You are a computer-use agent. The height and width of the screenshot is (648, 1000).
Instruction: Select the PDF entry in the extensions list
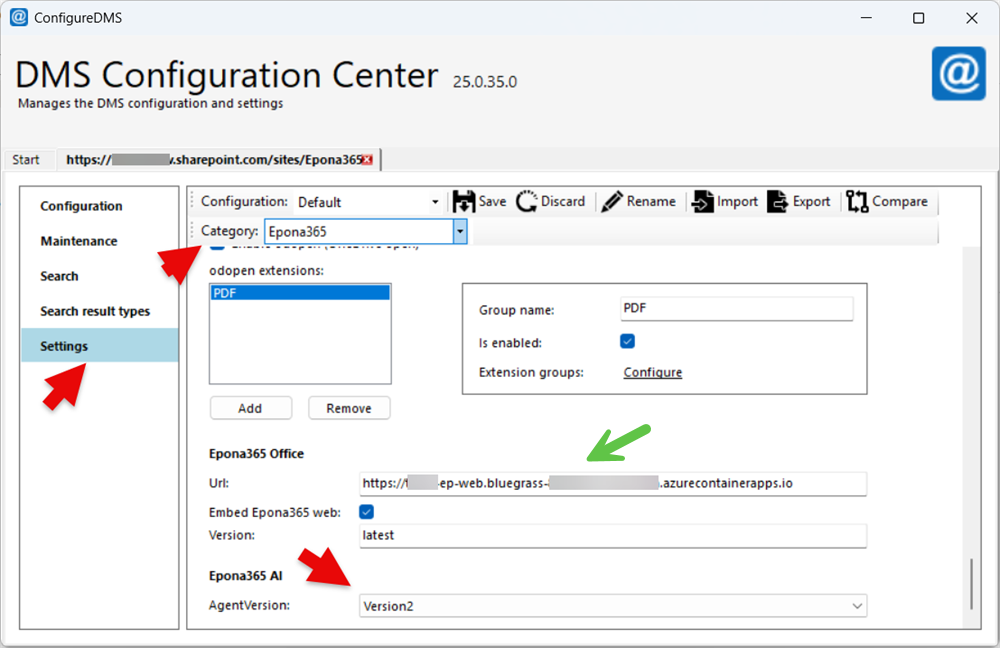300,293
